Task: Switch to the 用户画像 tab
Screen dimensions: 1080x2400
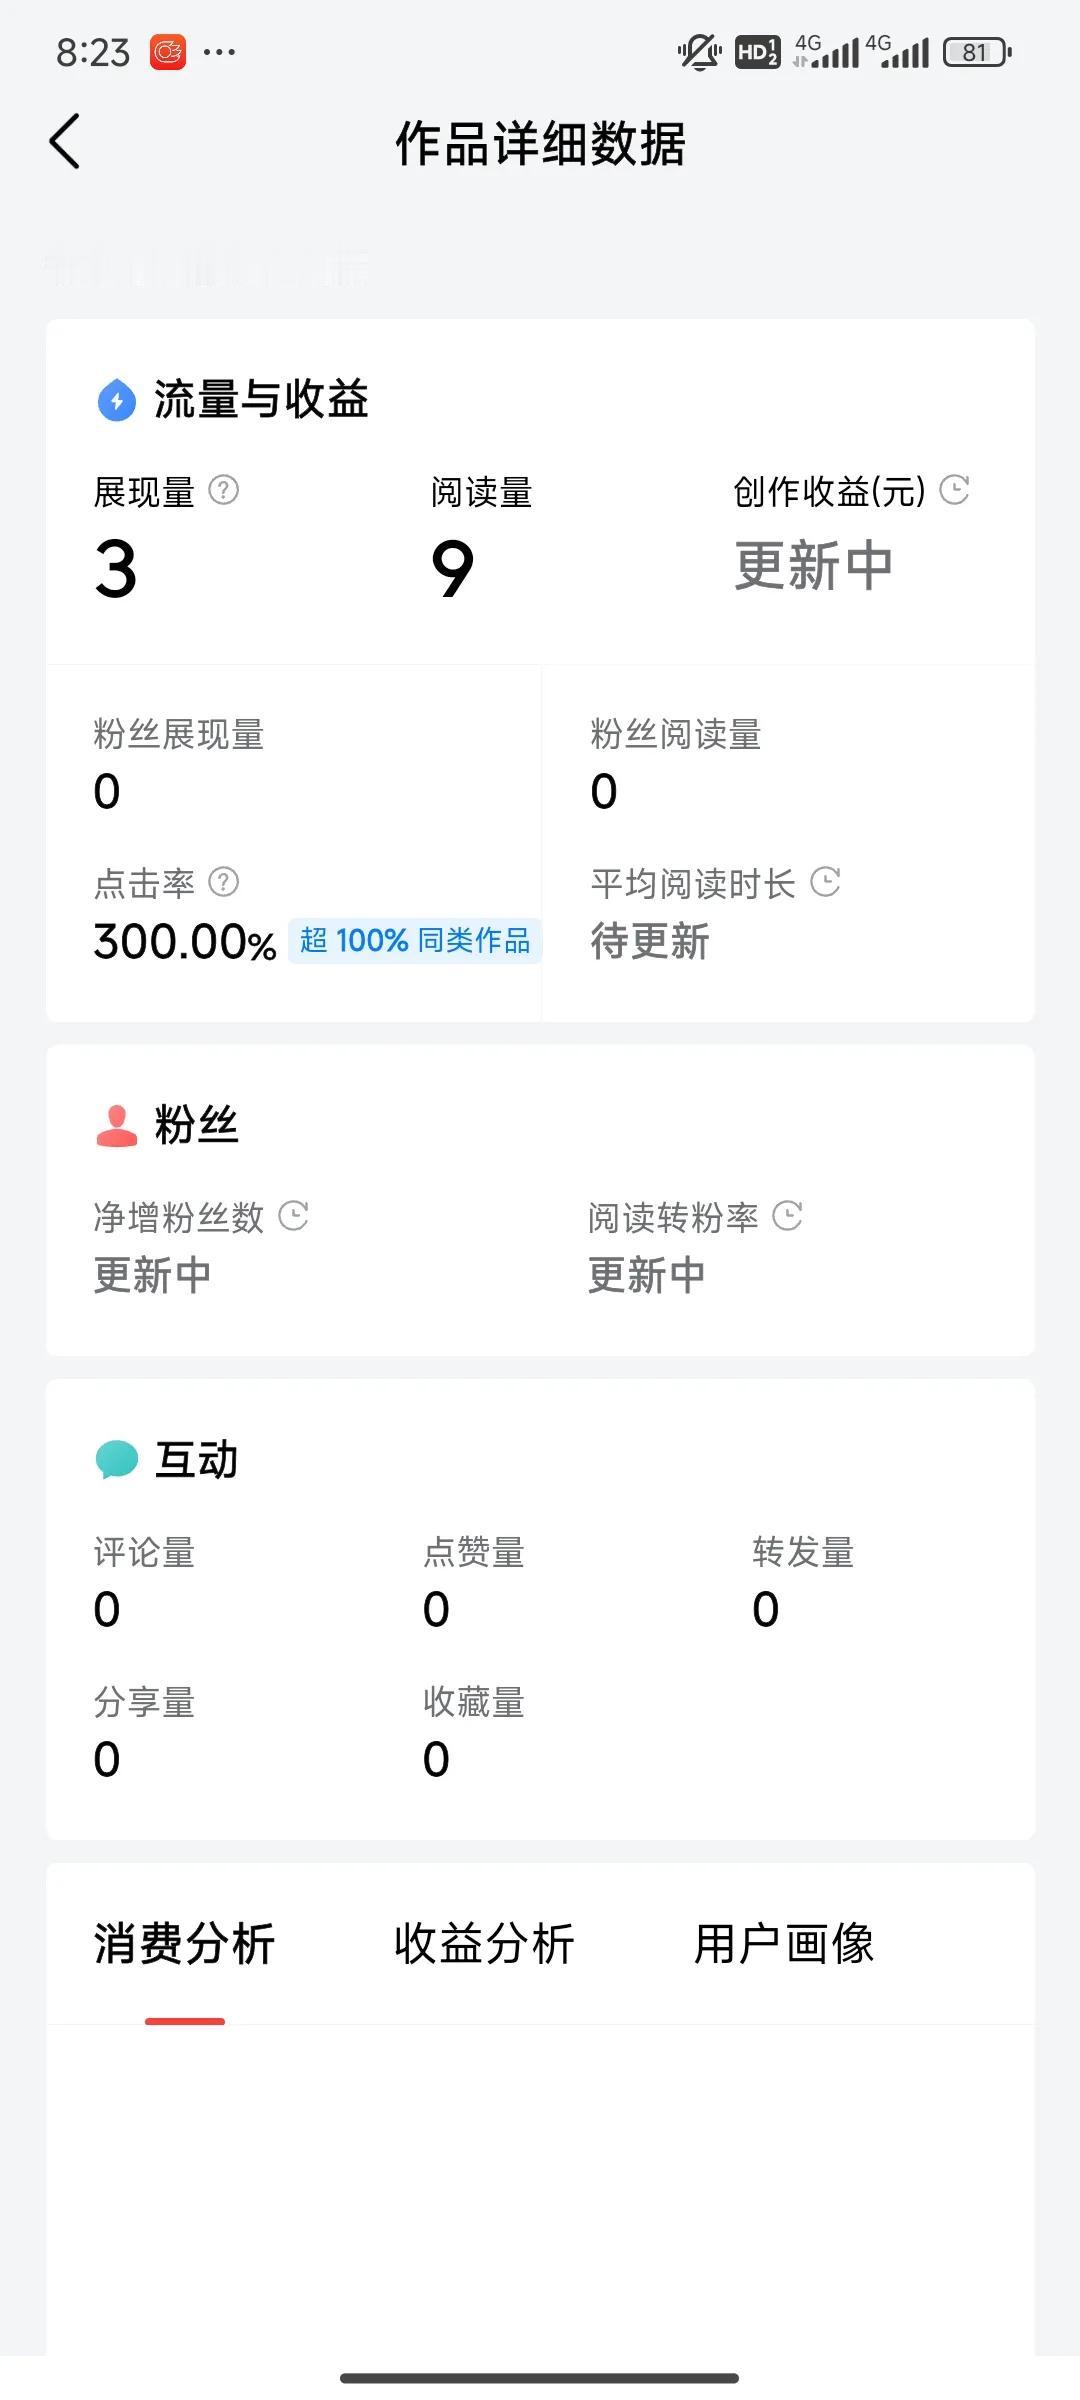Action: point(784,1944)
